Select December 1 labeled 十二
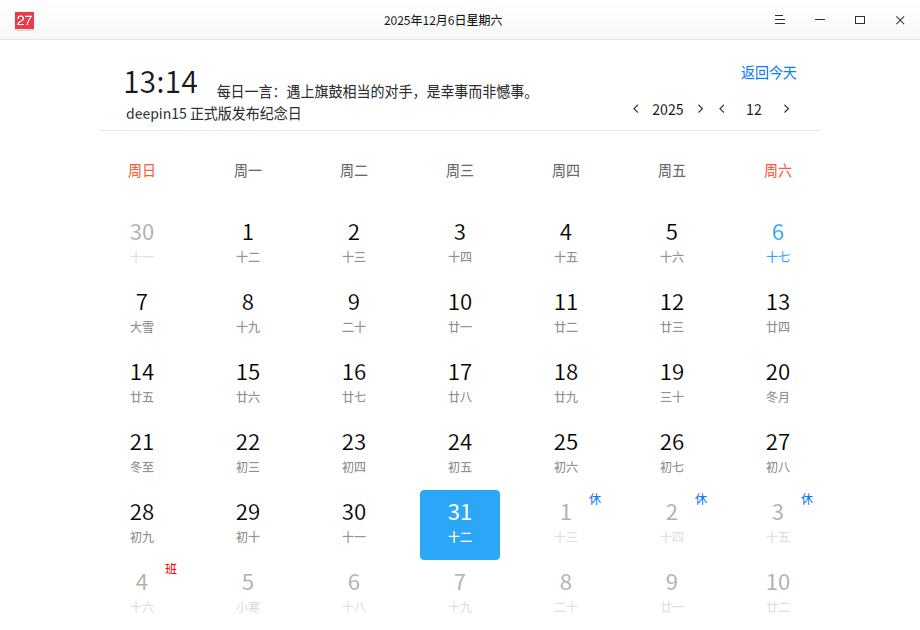The image size is (920, 630). pos(248,243)
